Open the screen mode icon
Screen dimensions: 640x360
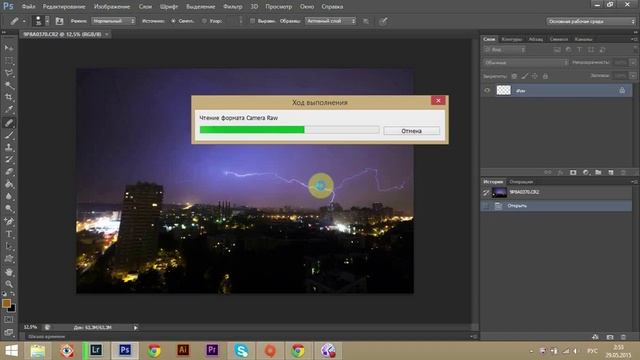pyautogui.click(x=9, y=332)
